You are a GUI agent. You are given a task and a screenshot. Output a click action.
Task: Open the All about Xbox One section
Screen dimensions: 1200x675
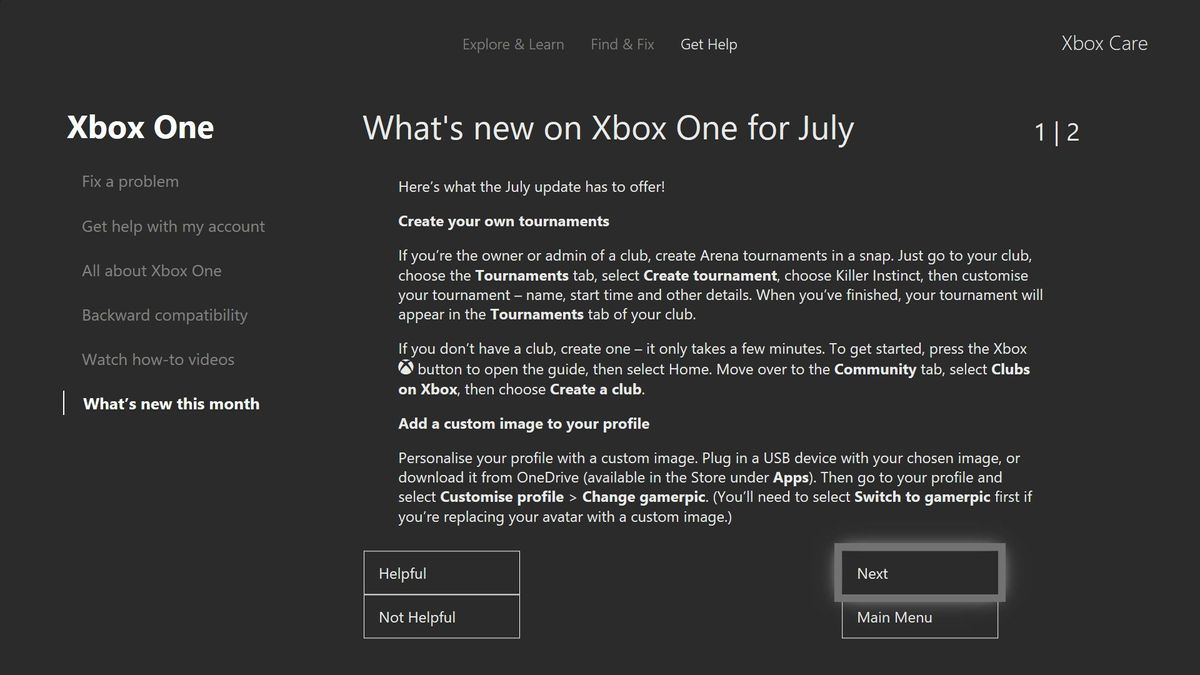tap(152, 270)
